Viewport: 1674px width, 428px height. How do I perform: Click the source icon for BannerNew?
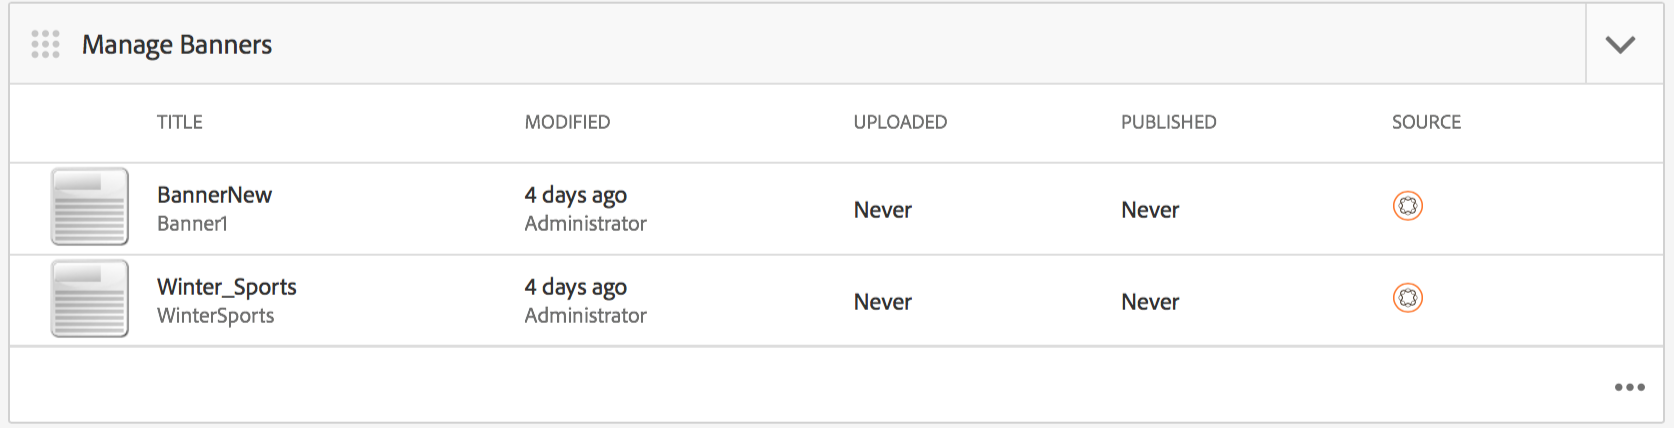[1408, 206]
